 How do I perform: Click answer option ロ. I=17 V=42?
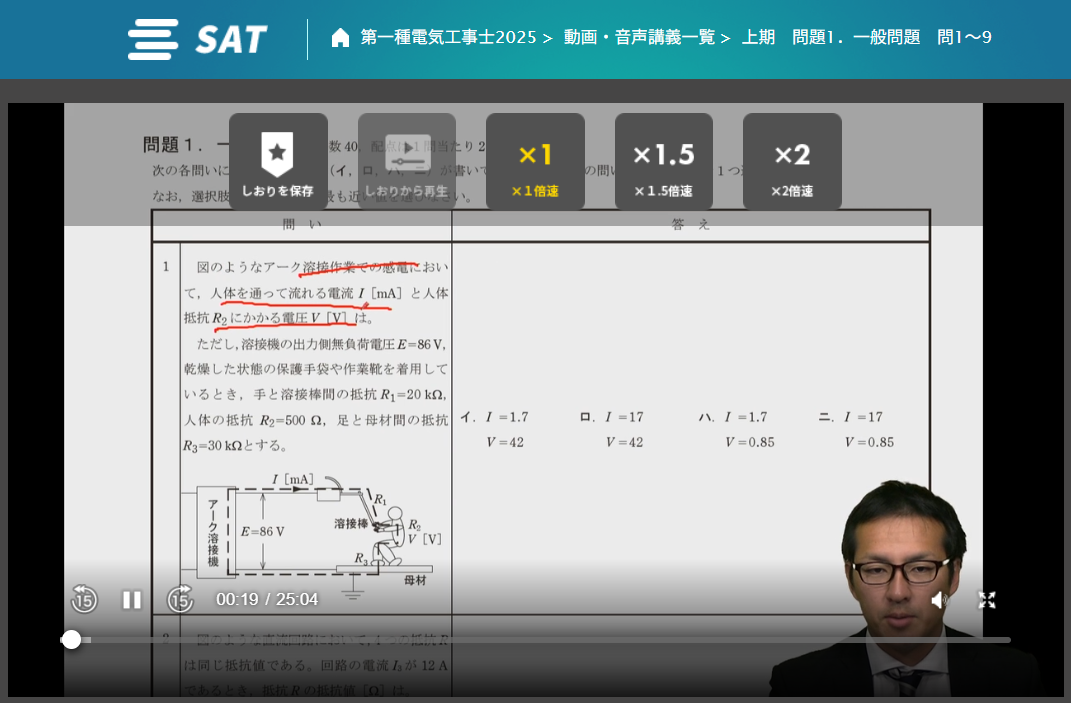click(612, 429)
